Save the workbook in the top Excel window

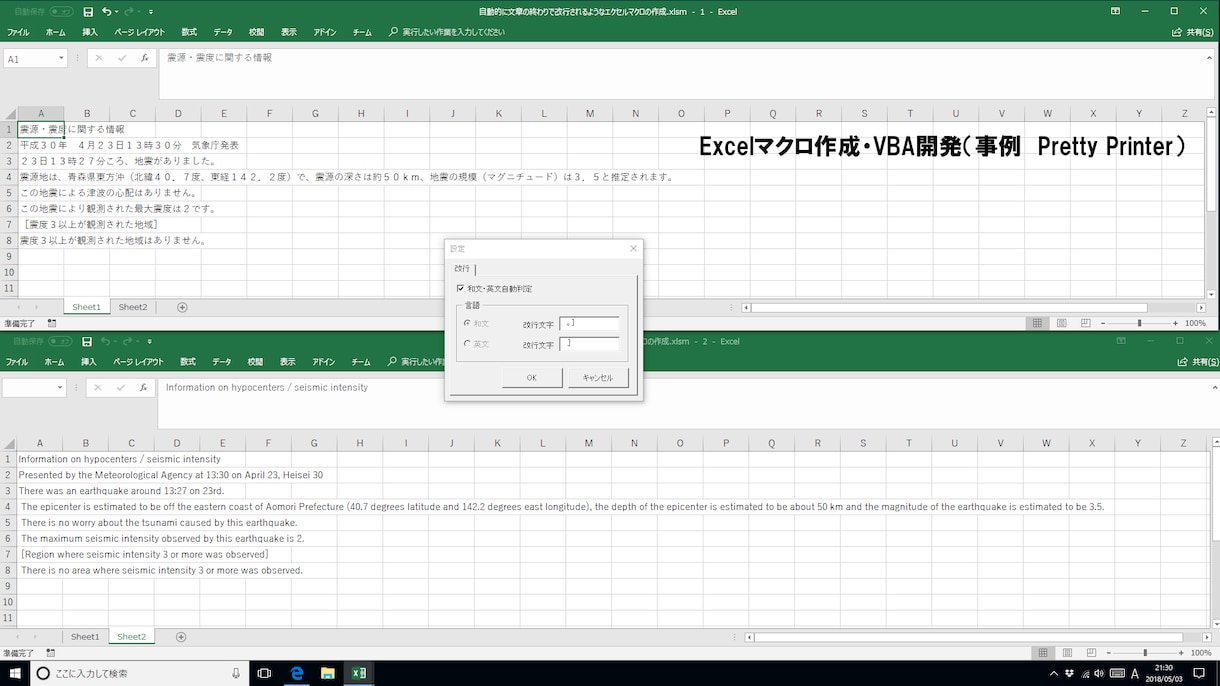point(88,12)
